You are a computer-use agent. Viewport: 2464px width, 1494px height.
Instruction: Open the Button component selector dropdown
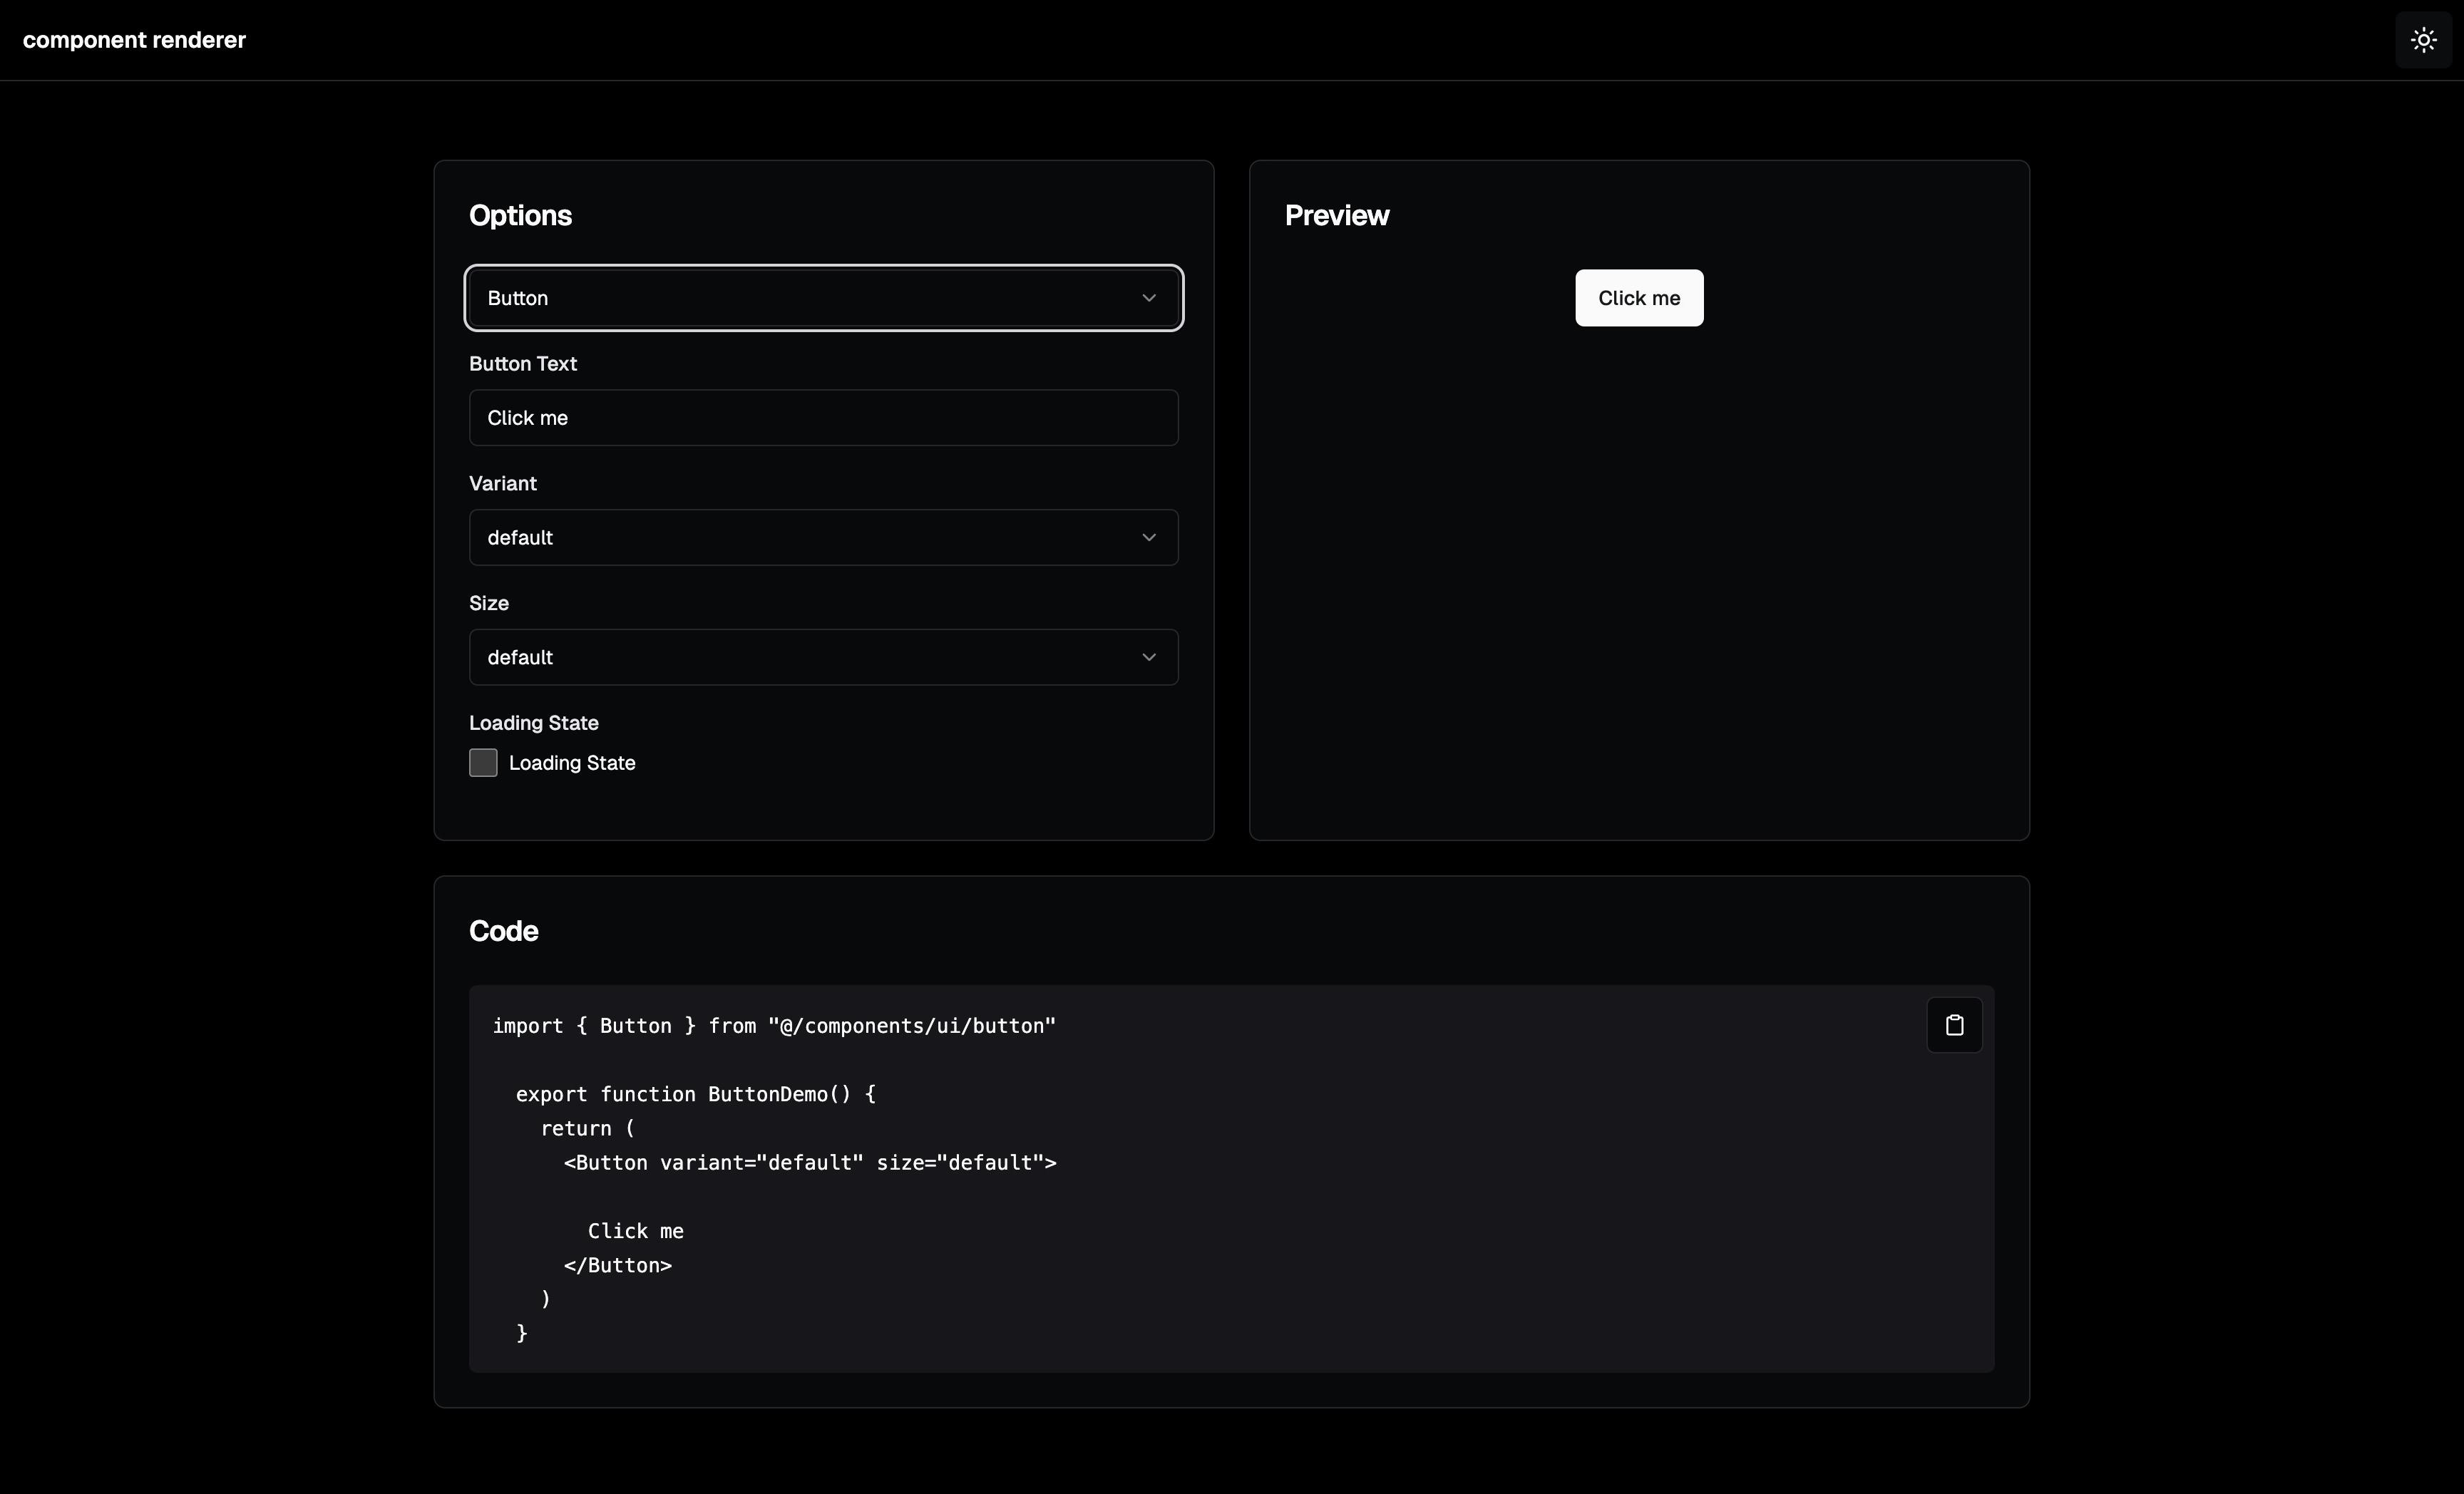click(x=824, y=298)
